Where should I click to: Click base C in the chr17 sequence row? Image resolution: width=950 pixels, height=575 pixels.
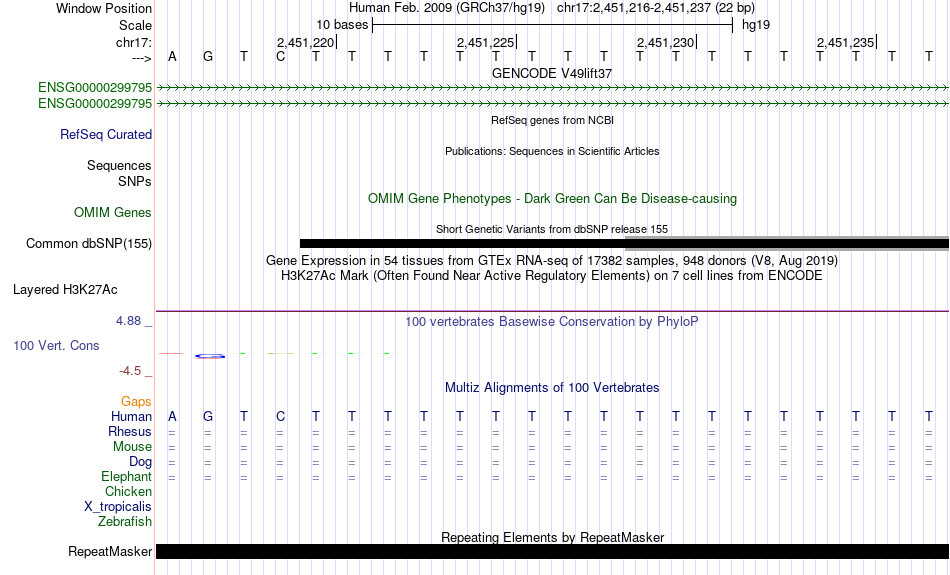coord(280,57)
